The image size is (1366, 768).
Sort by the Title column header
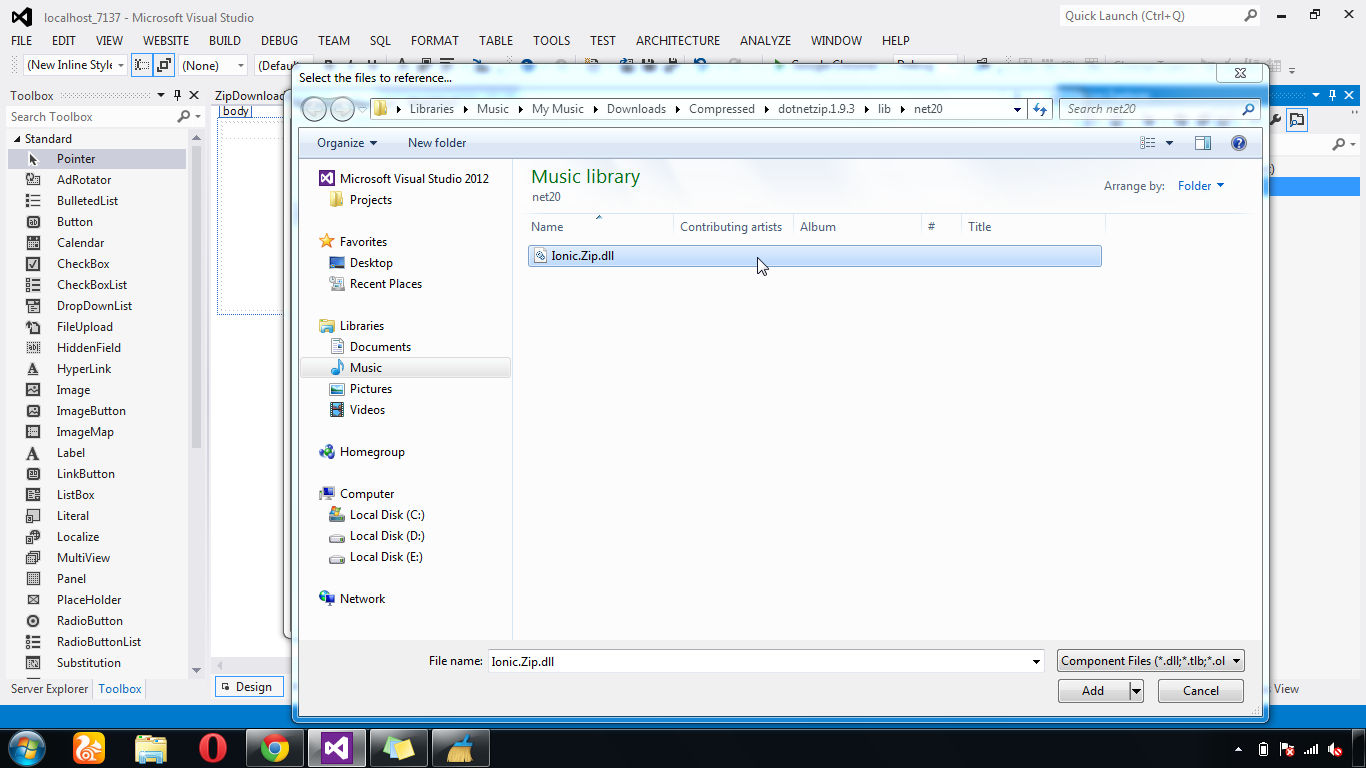coord(1032,227)
